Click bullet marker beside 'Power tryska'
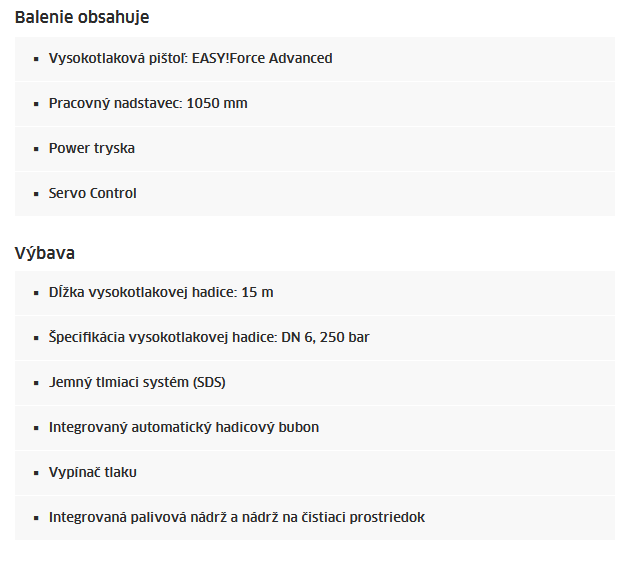The image size is (626, 562). pos(36,149)
